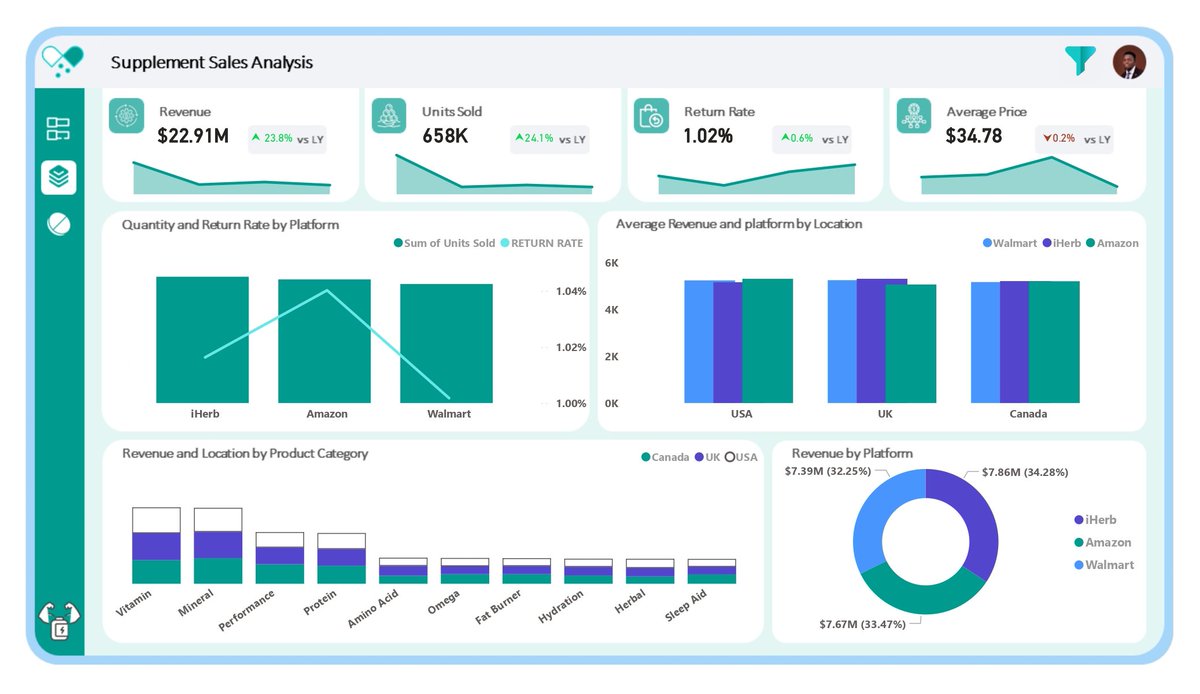
Task: Click the $7.39M (32.25%) donut label
Action: (827, 470)
